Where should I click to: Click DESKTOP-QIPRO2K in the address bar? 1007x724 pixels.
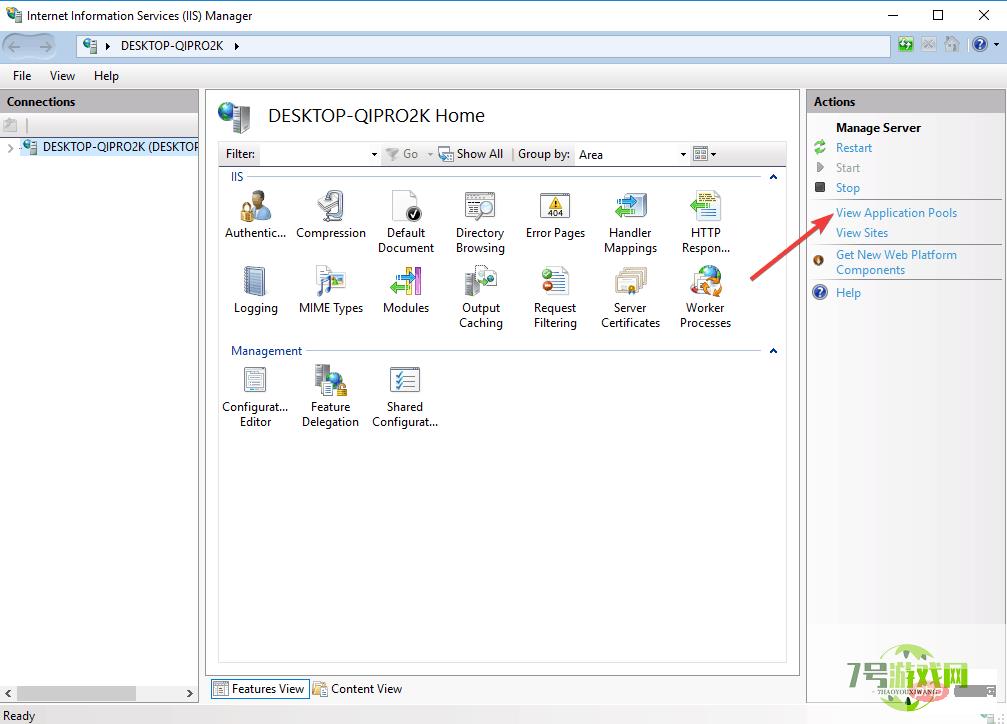(172, 46)
